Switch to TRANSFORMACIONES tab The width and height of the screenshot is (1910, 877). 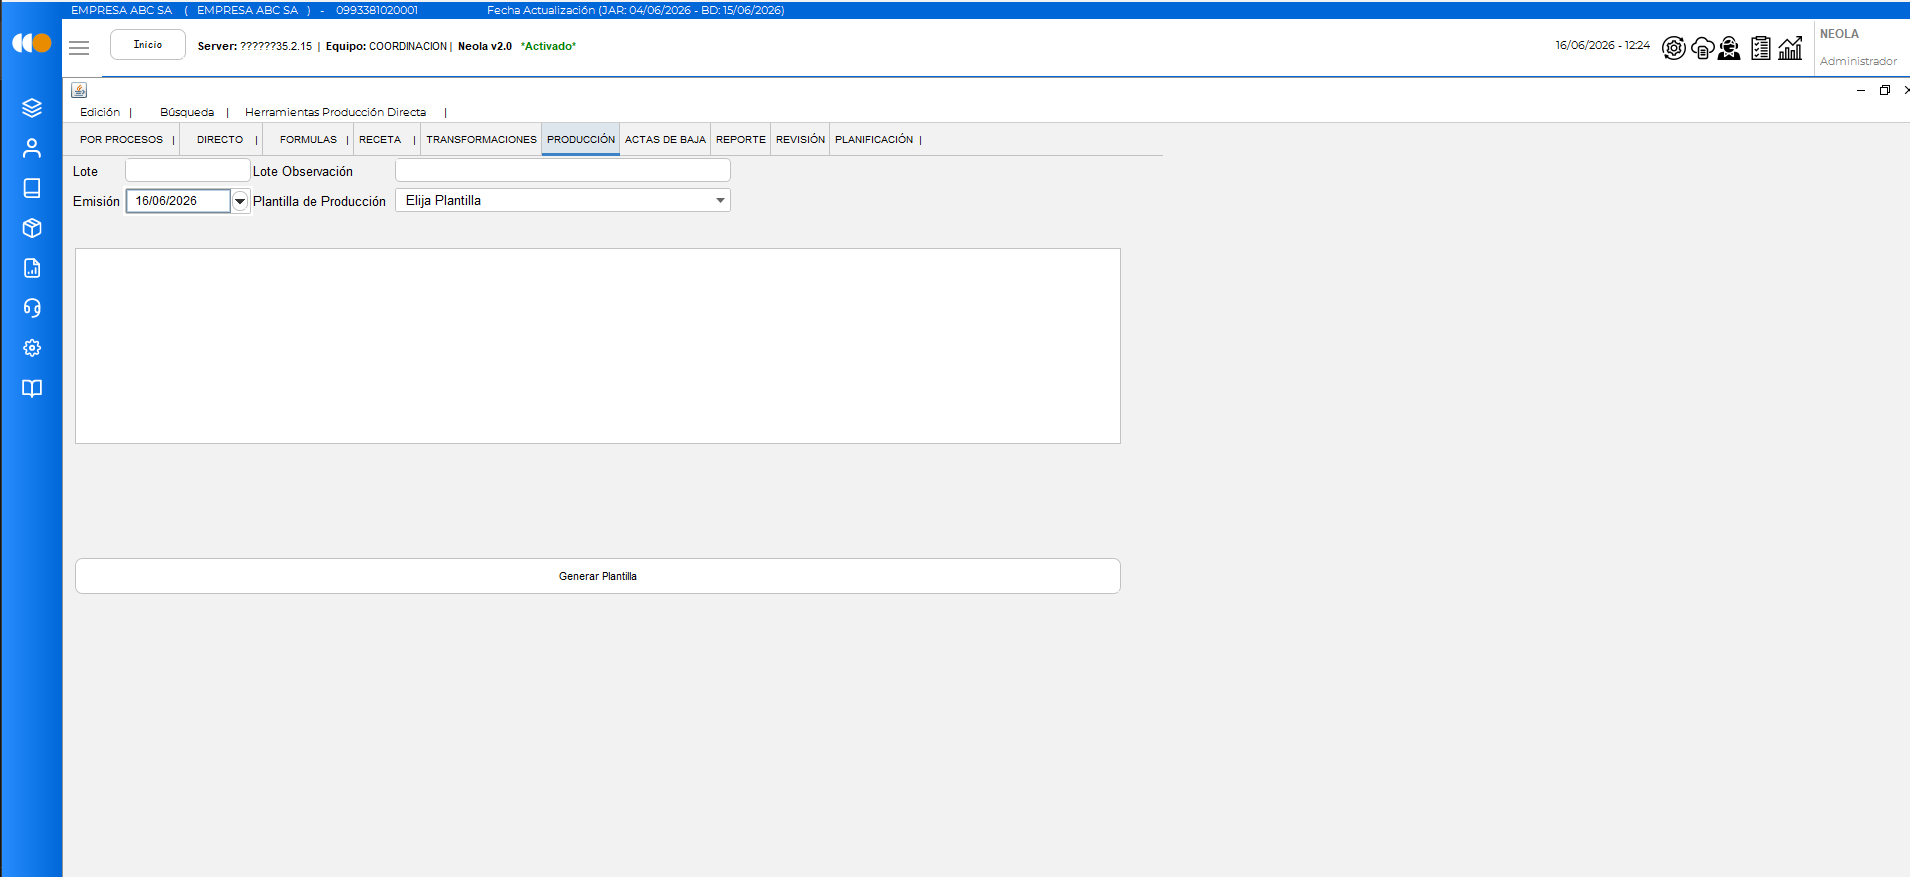point(481,139)
